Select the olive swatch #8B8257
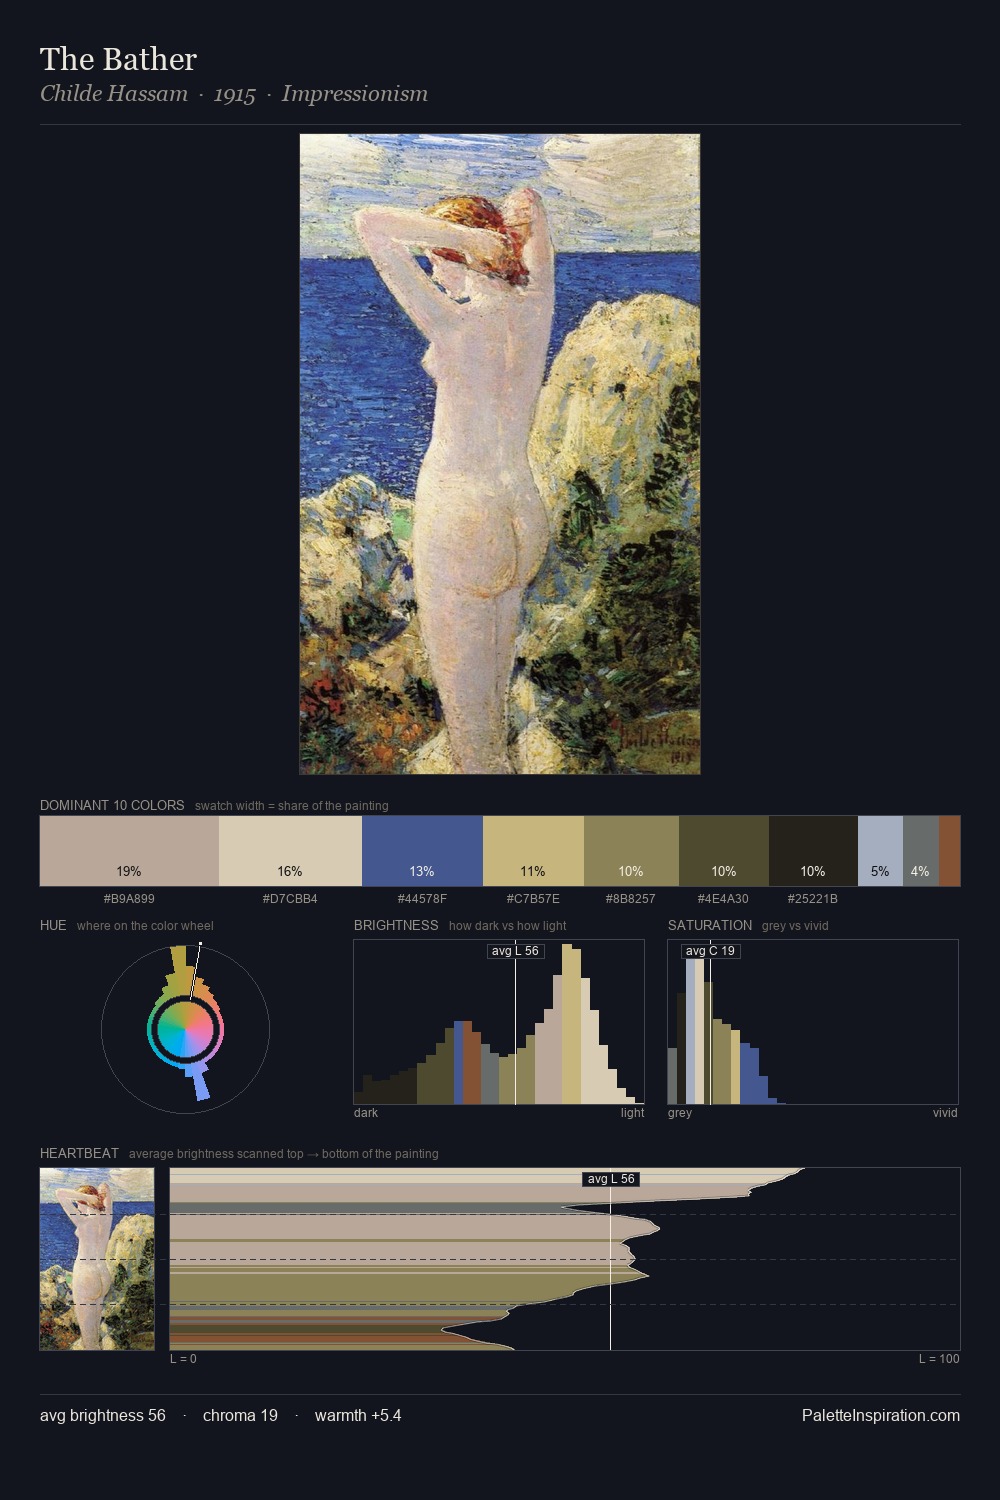Screen dimensions: 1000x1500 pos(631,851)
